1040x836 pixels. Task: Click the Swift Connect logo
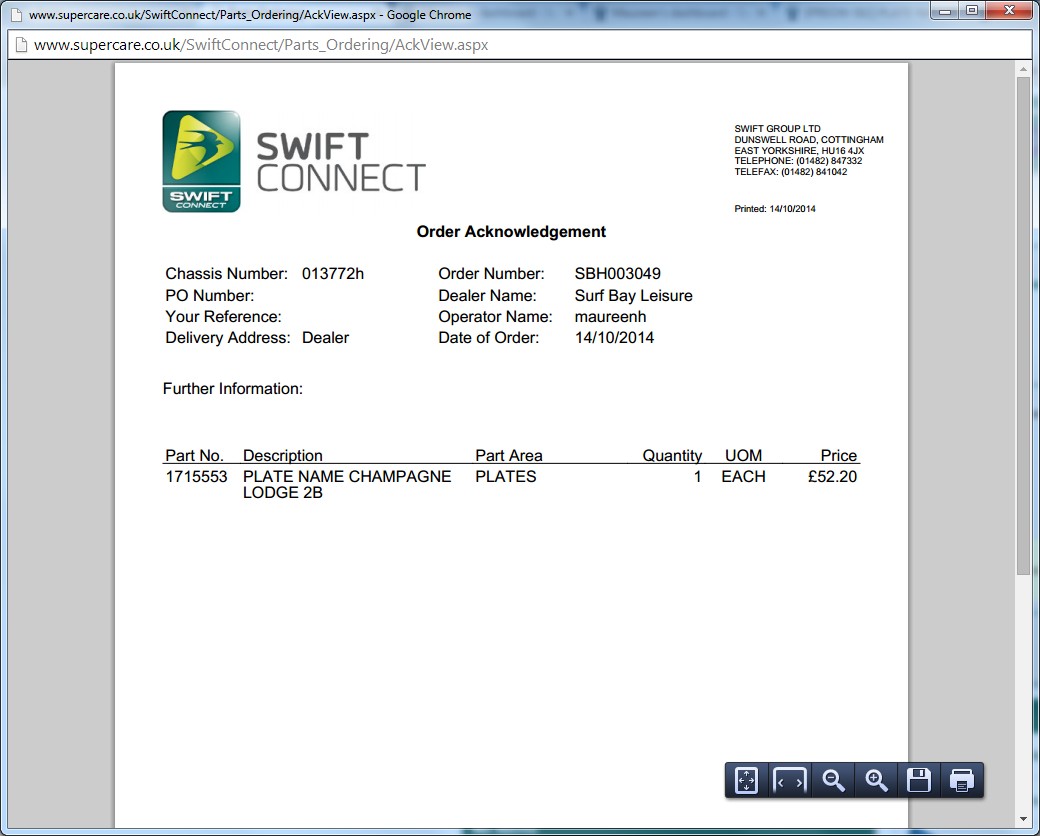[x=294, y=161]
